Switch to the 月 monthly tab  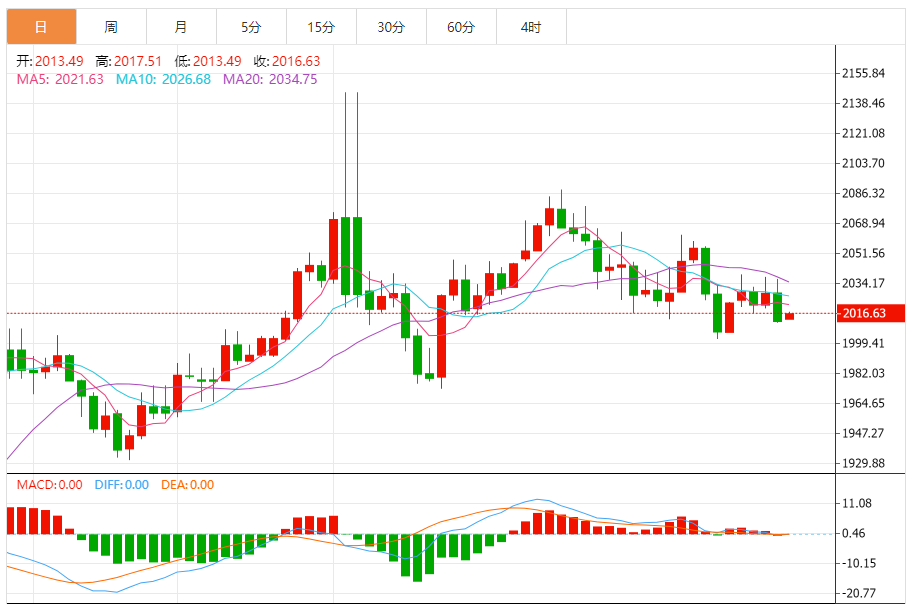click(181, 27)
